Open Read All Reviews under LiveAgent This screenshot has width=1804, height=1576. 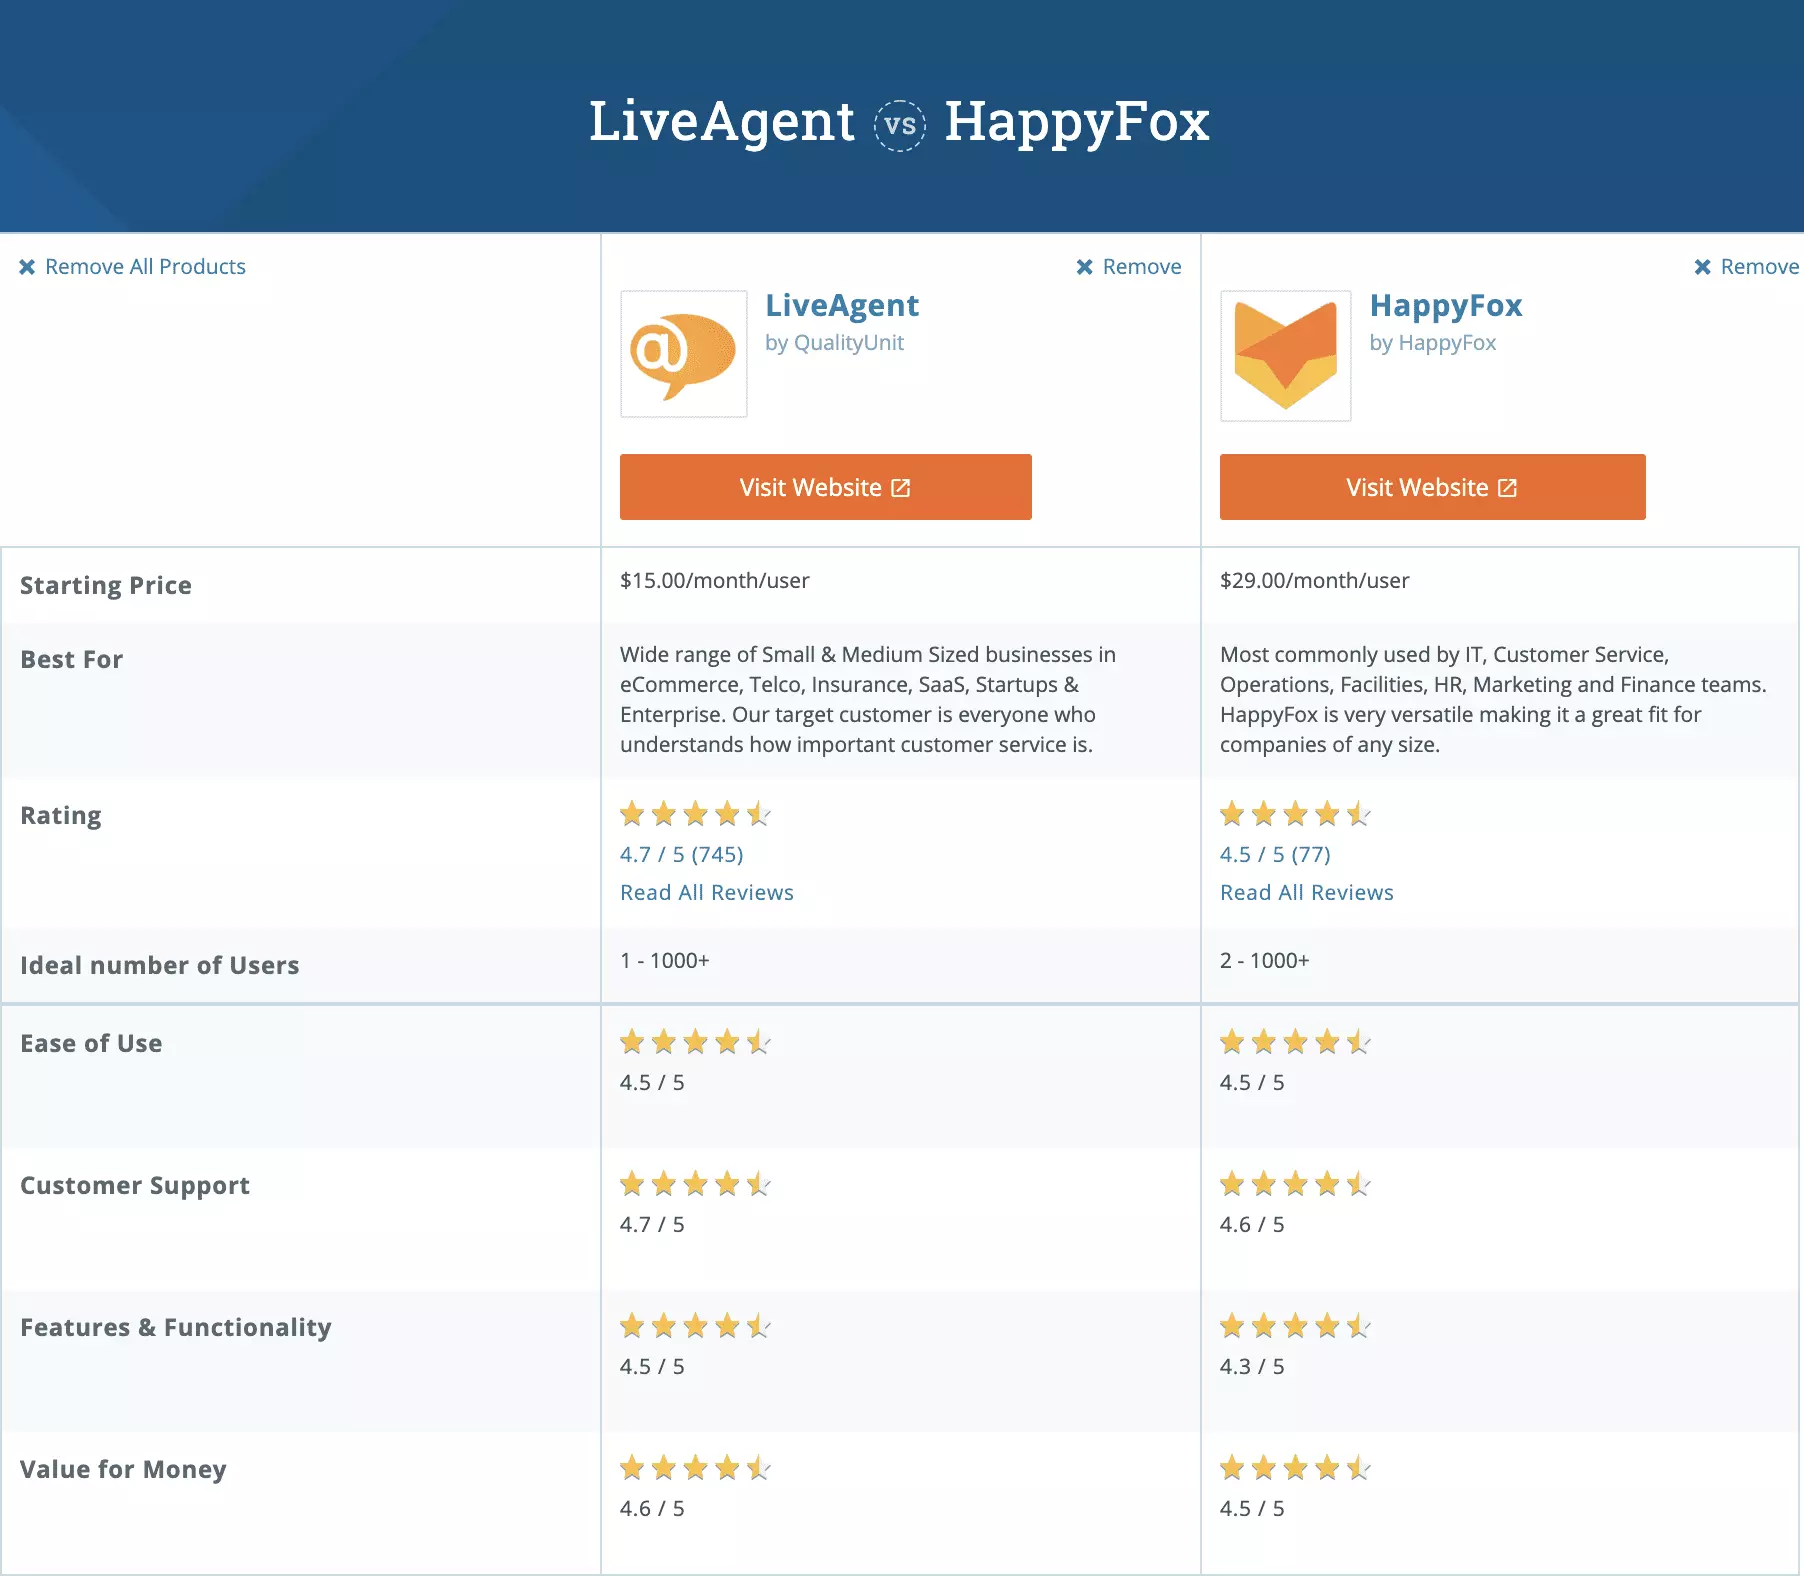[706, 891]
